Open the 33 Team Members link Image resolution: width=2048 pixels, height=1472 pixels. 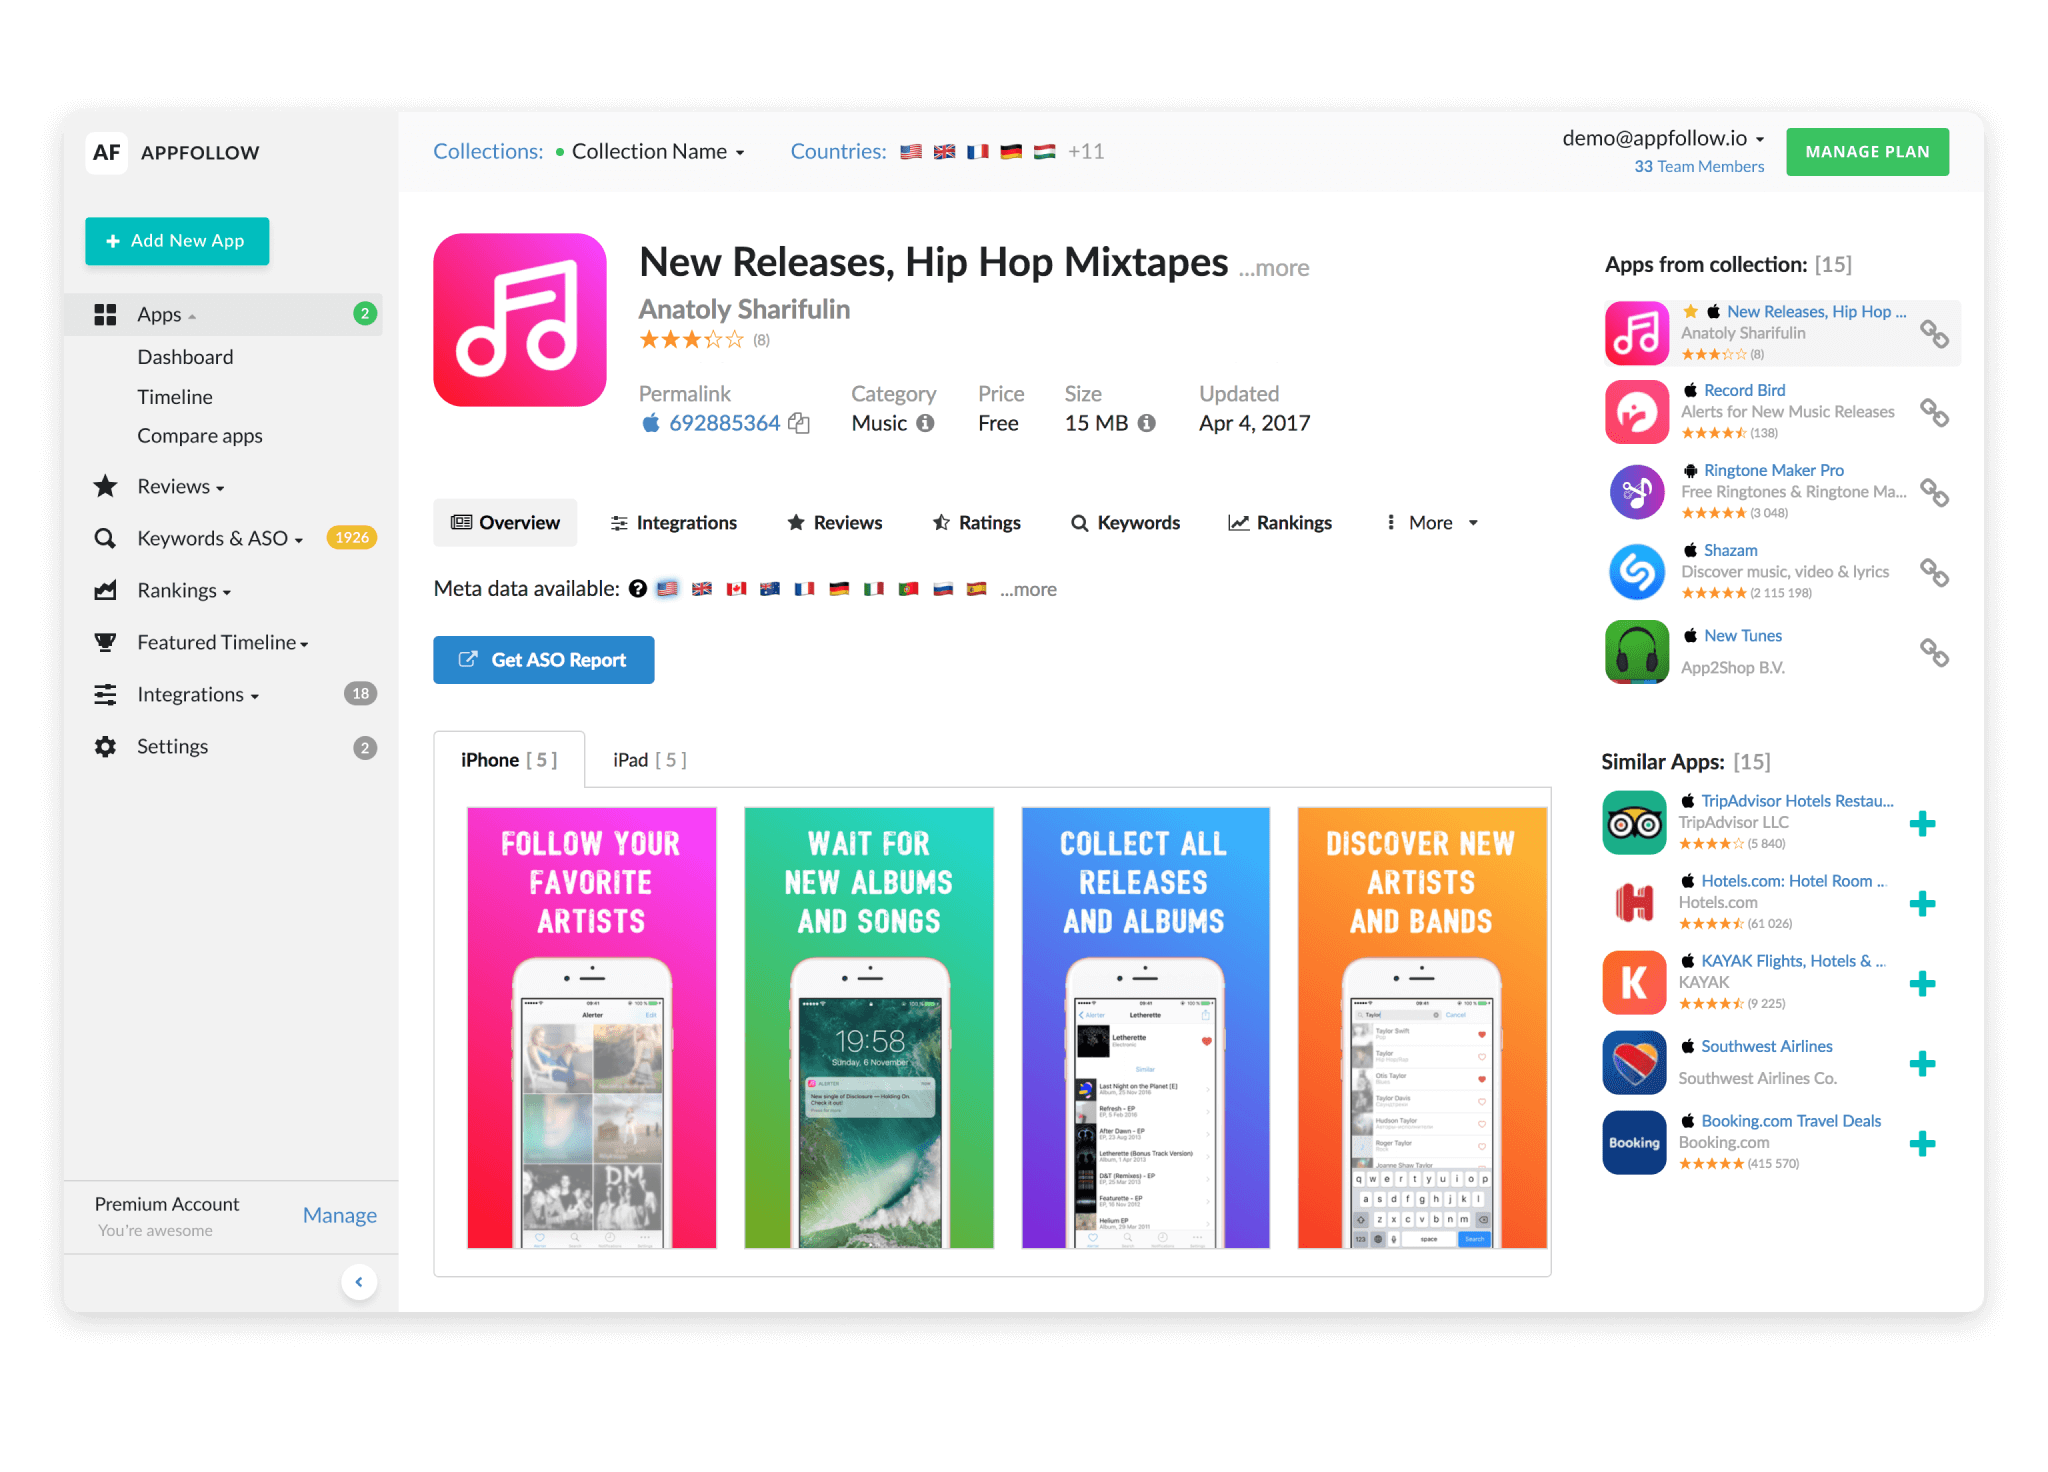[1699, 167]
